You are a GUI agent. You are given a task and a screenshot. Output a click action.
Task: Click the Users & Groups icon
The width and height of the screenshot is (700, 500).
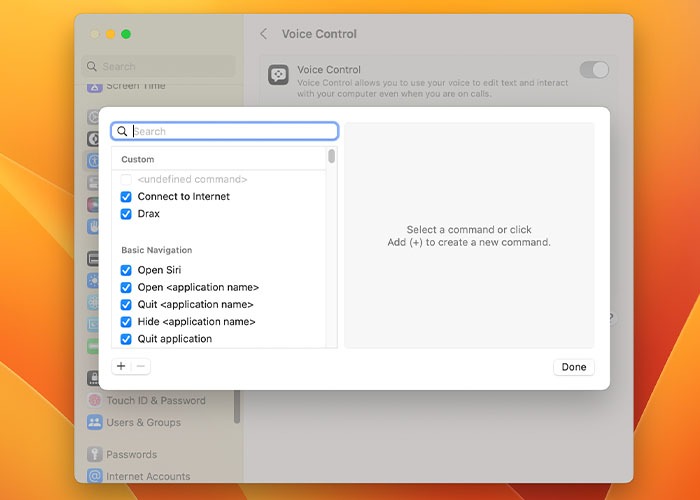pyautogui.click(x=95, y=422)
